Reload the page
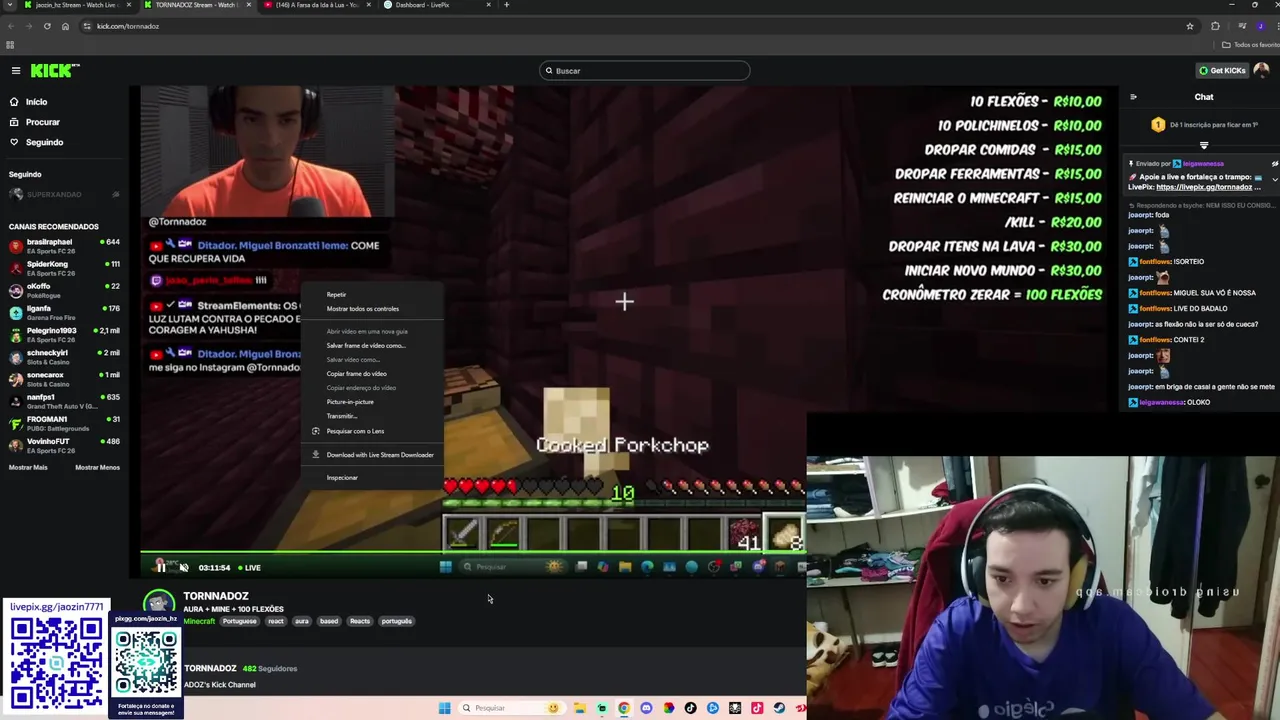This screenshot has height=720, width=1280. point(47,26)
